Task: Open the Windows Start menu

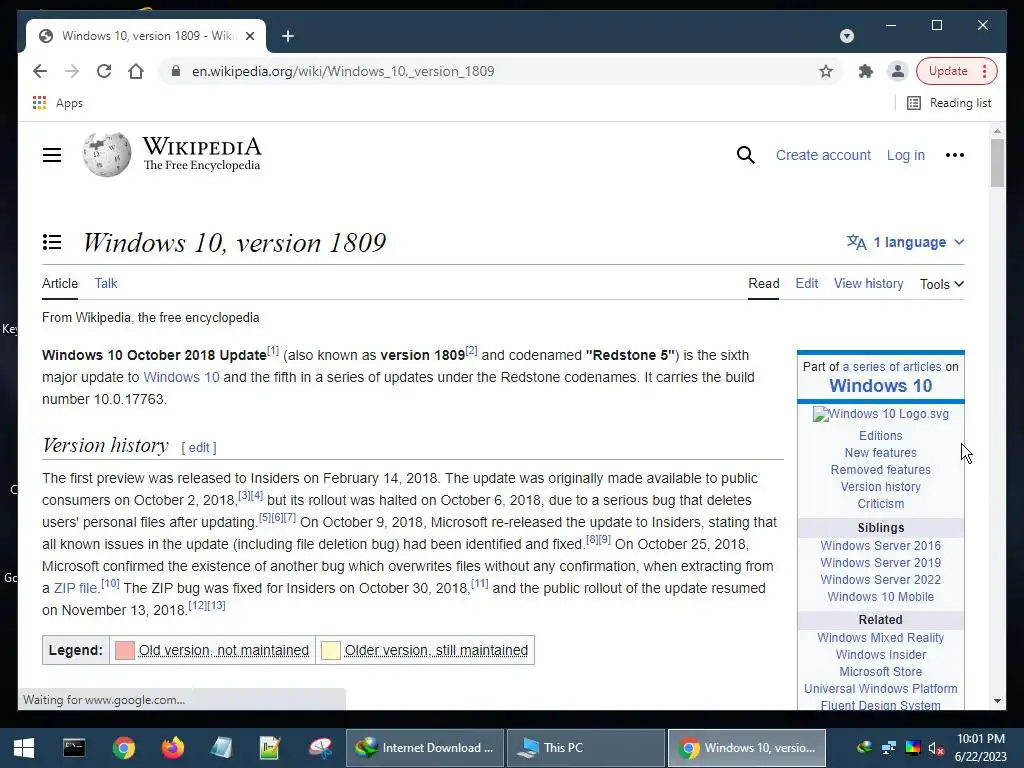Action: (x=24, y=748)
